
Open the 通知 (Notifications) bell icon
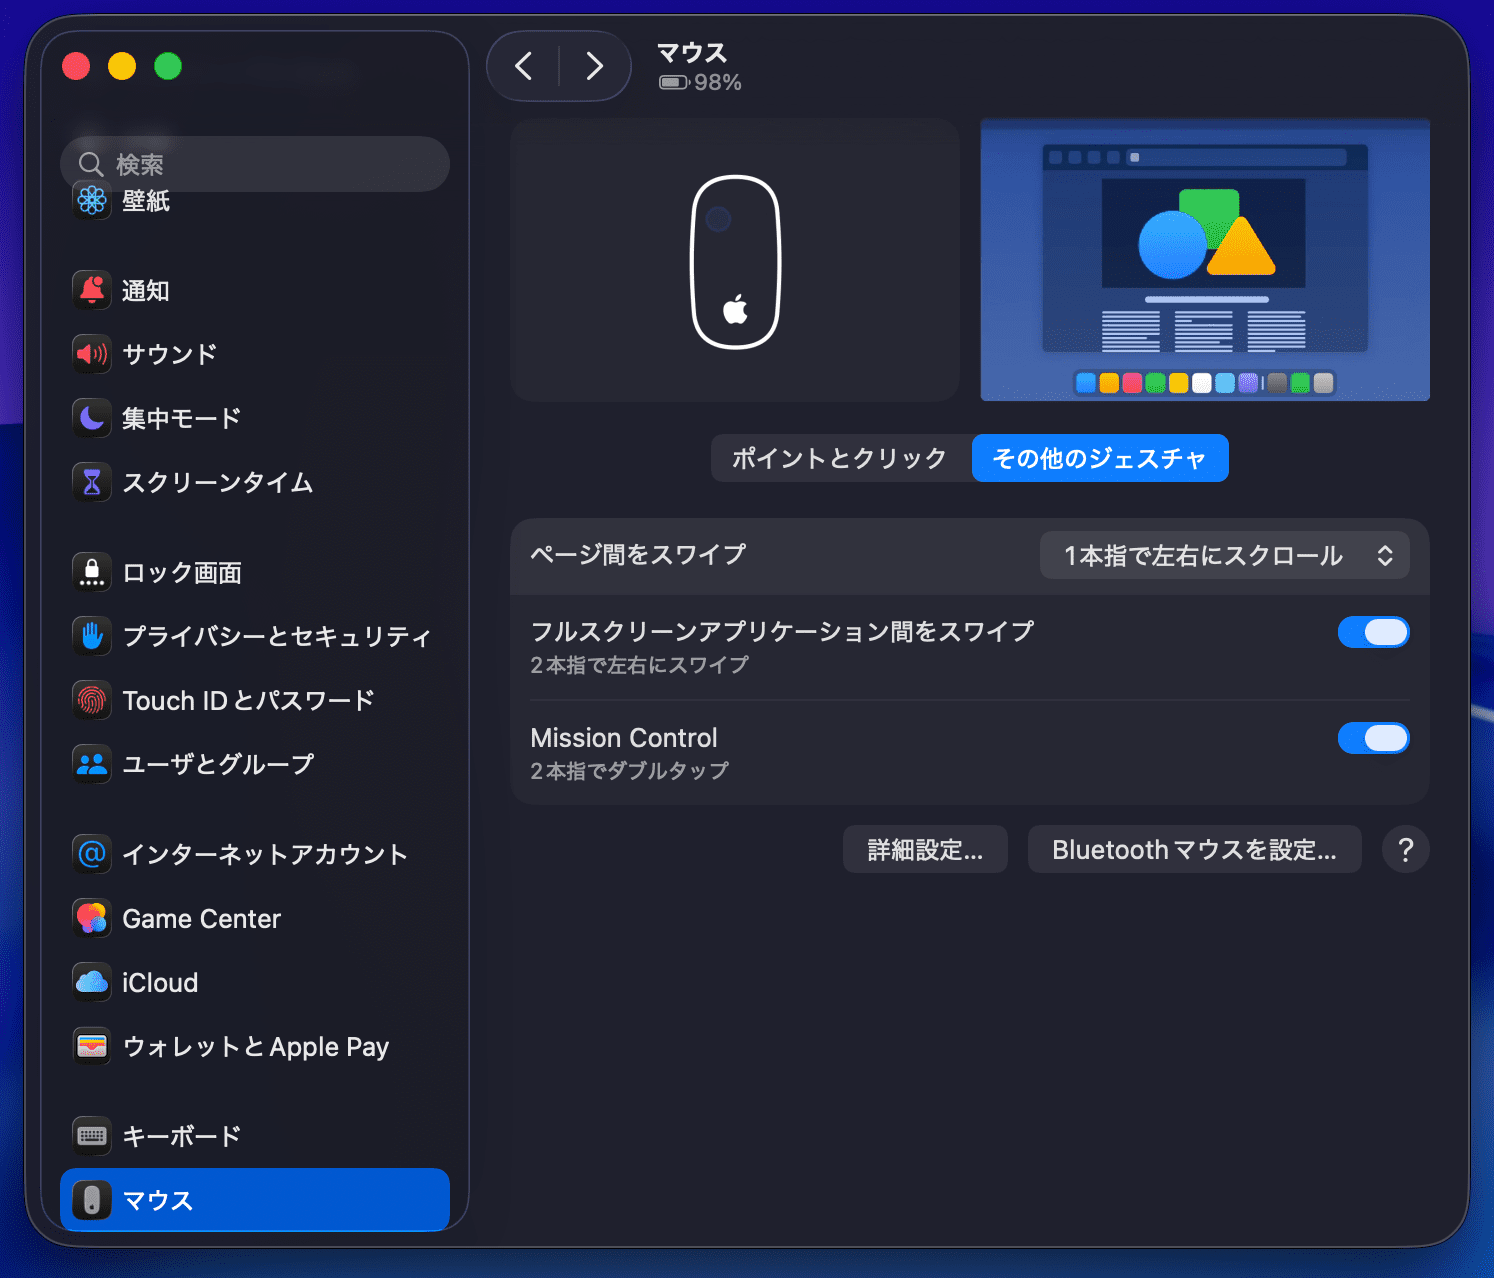(92, 290)
